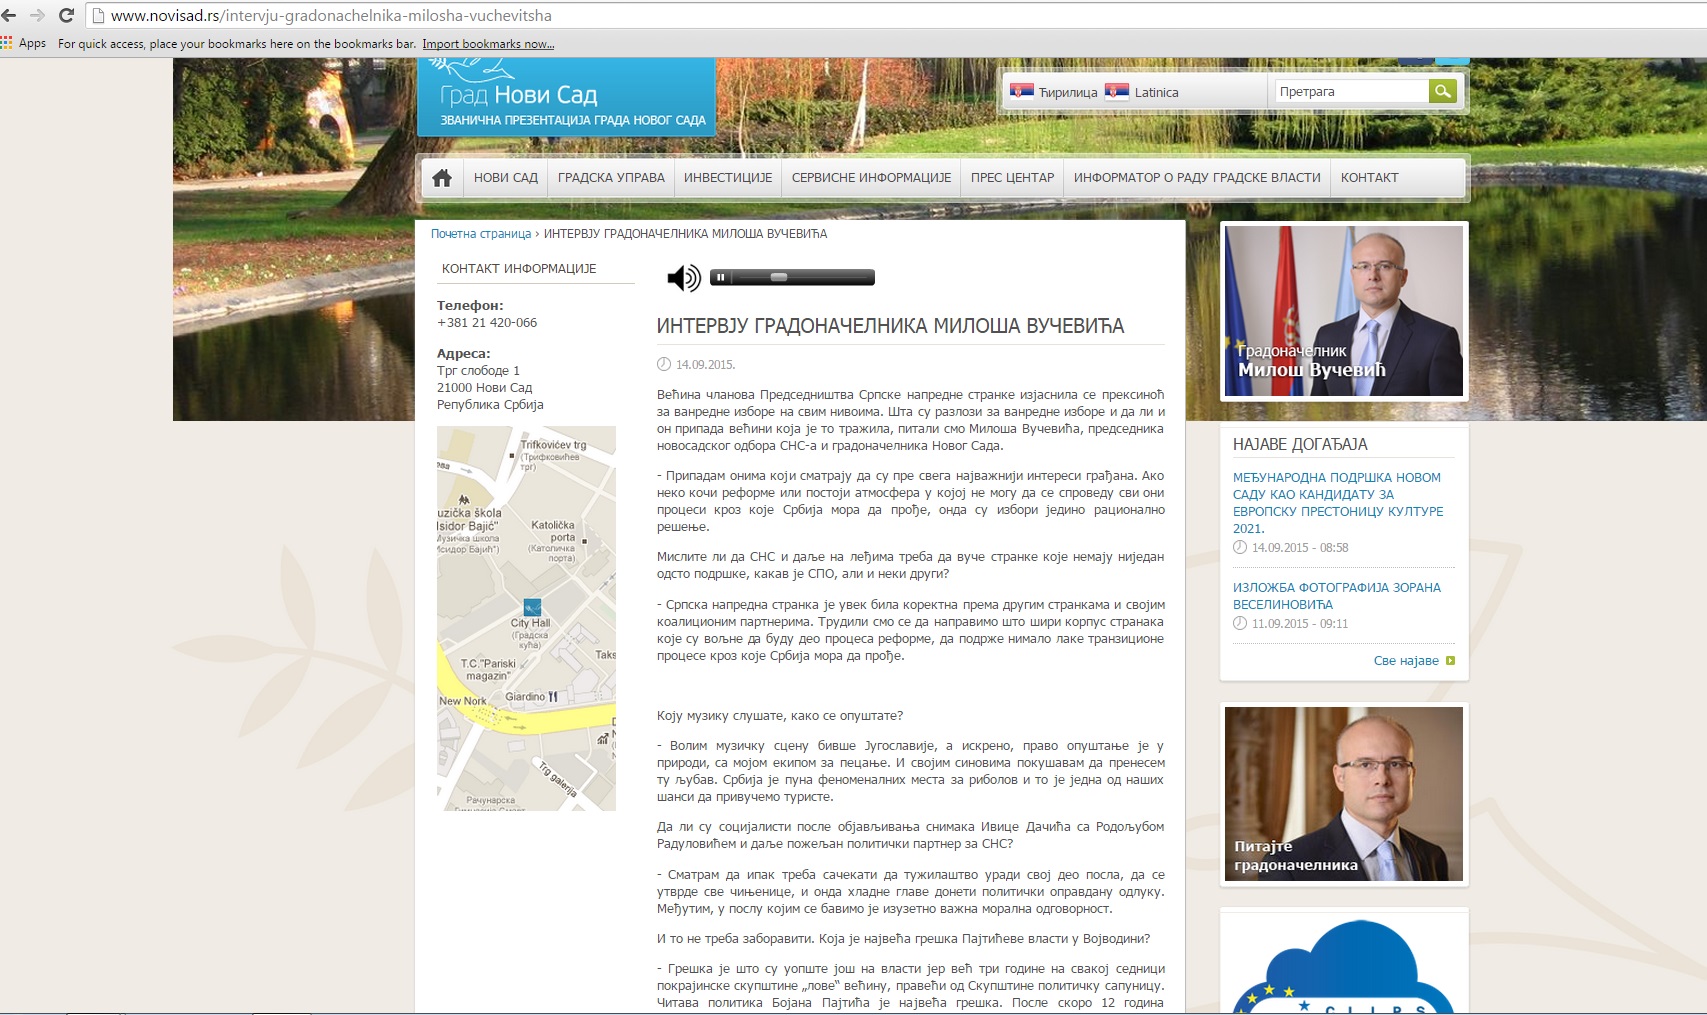Pause the audio player
Viewport: 1707px width, 1015px height.
point(720,278)
